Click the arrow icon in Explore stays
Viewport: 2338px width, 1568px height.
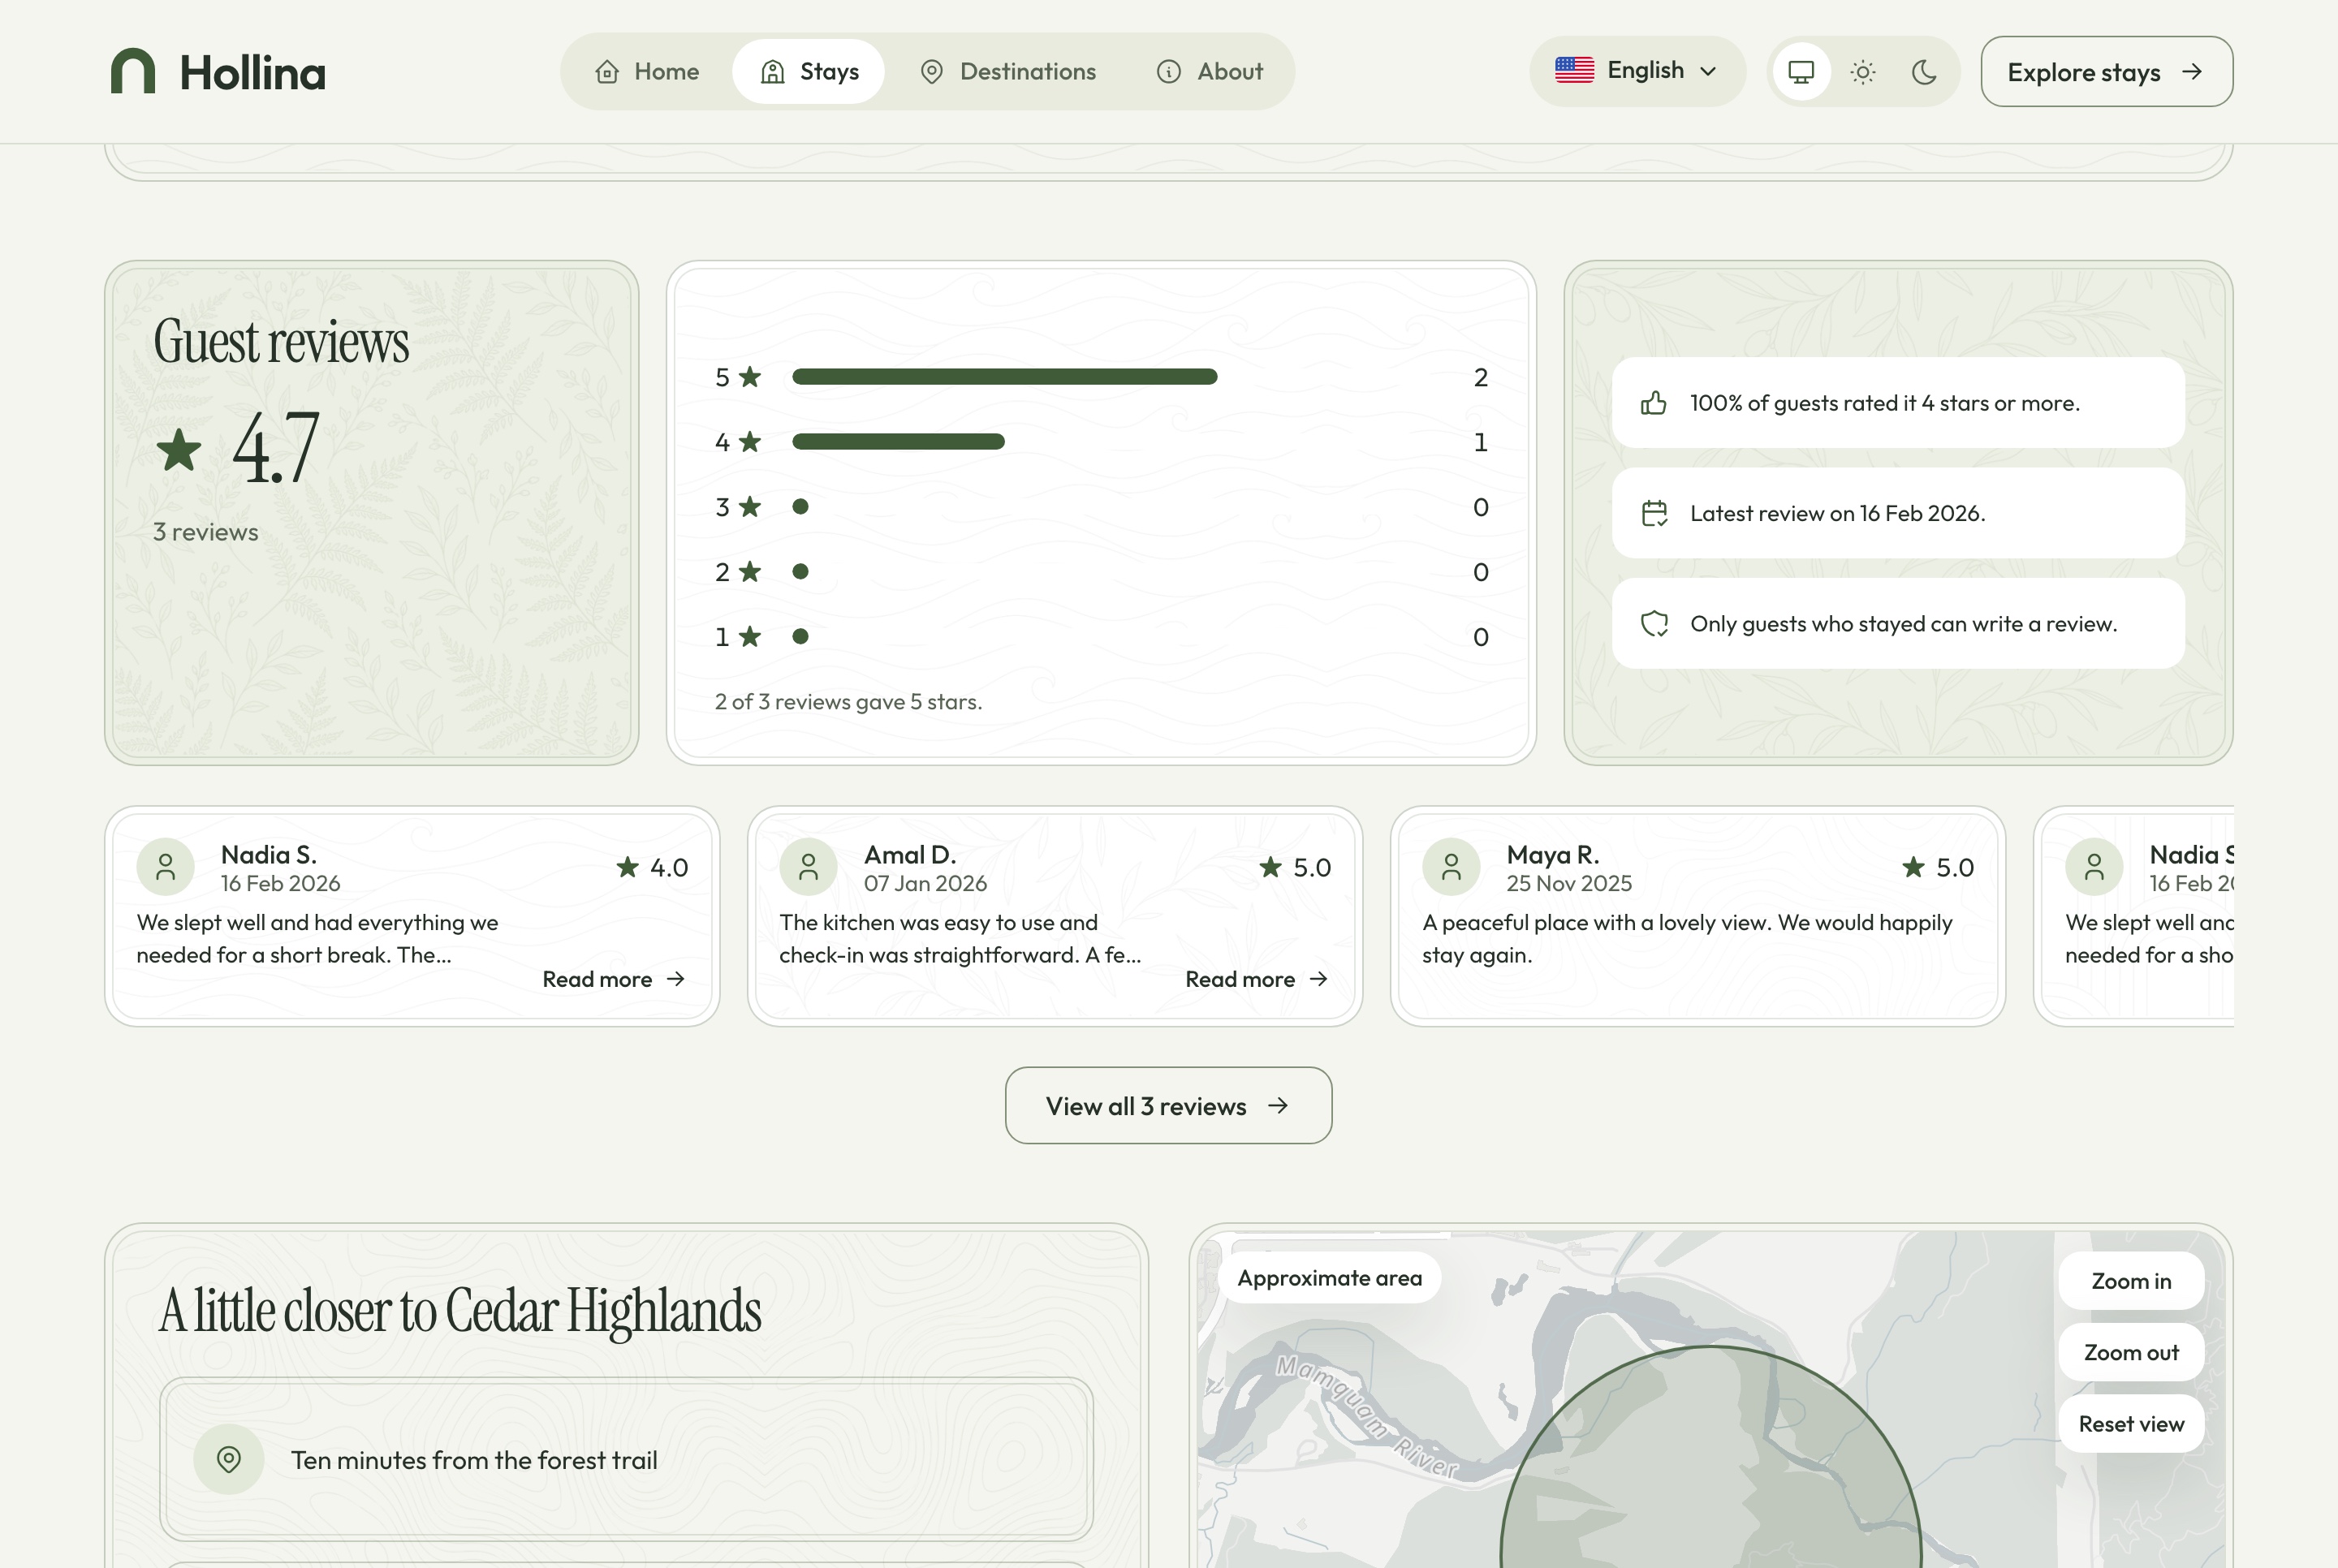pos(2191,72)
